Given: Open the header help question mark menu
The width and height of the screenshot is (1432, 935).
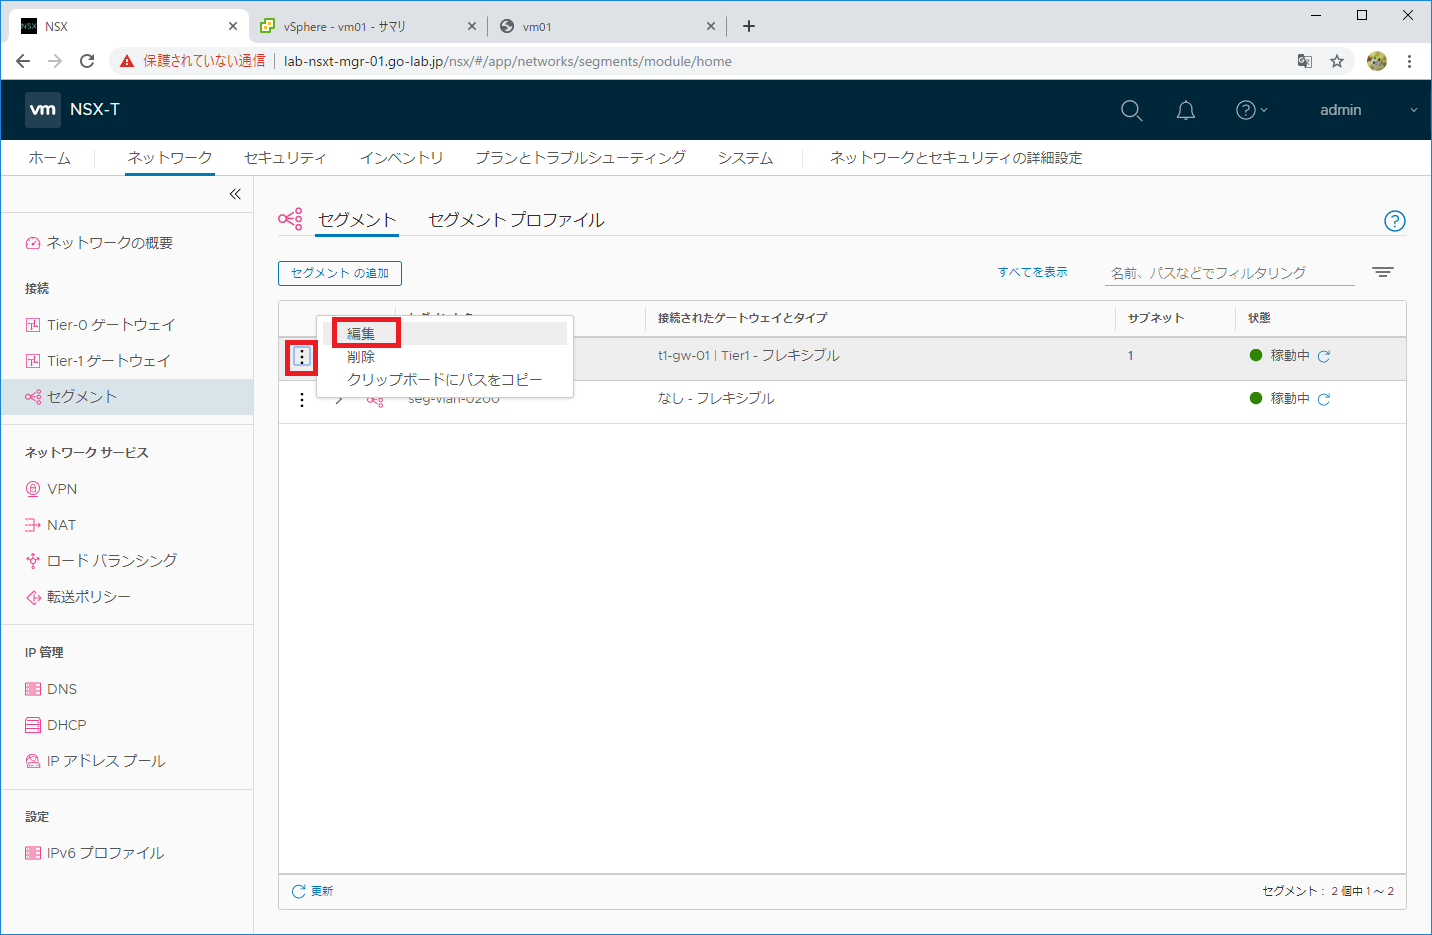Looking at the screenshot, I should point(1251,110).
